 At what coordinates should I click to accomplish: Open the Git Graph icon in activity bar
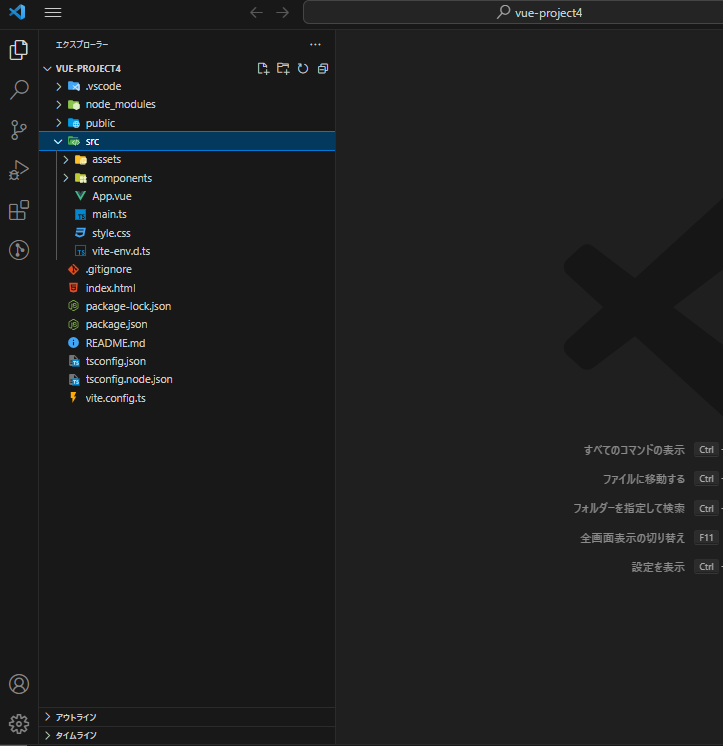coord(19,250)
